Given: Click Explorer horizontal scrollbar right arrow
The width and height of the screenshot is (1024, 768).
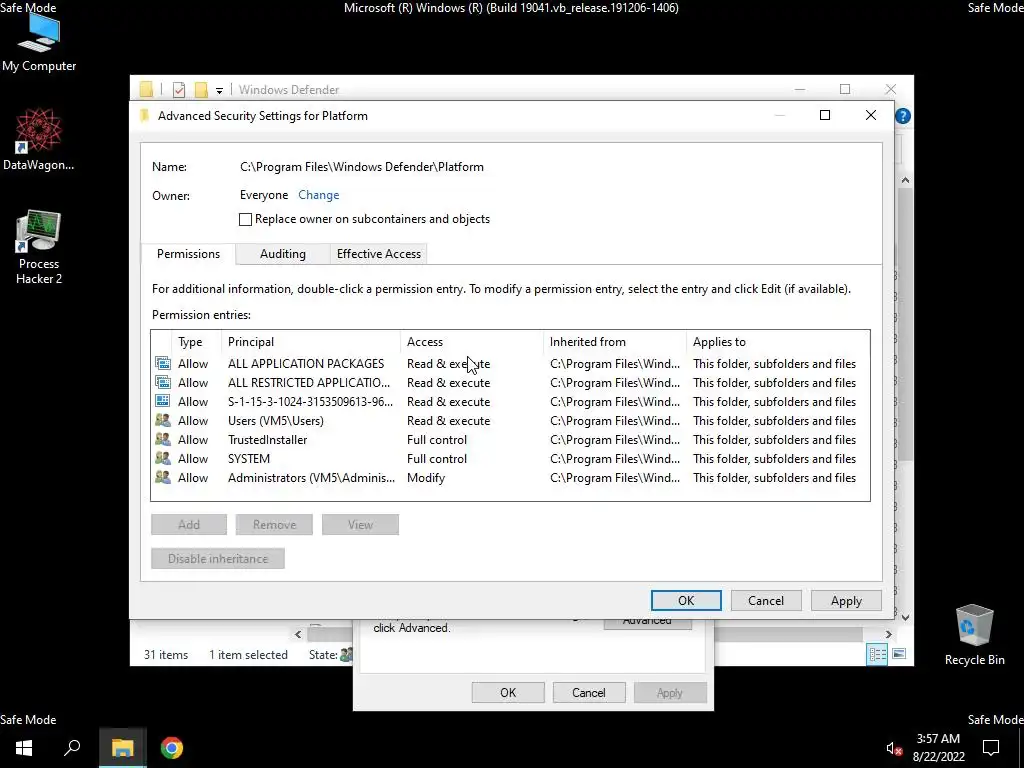Looking at the screenshot, I should (888, 634).
